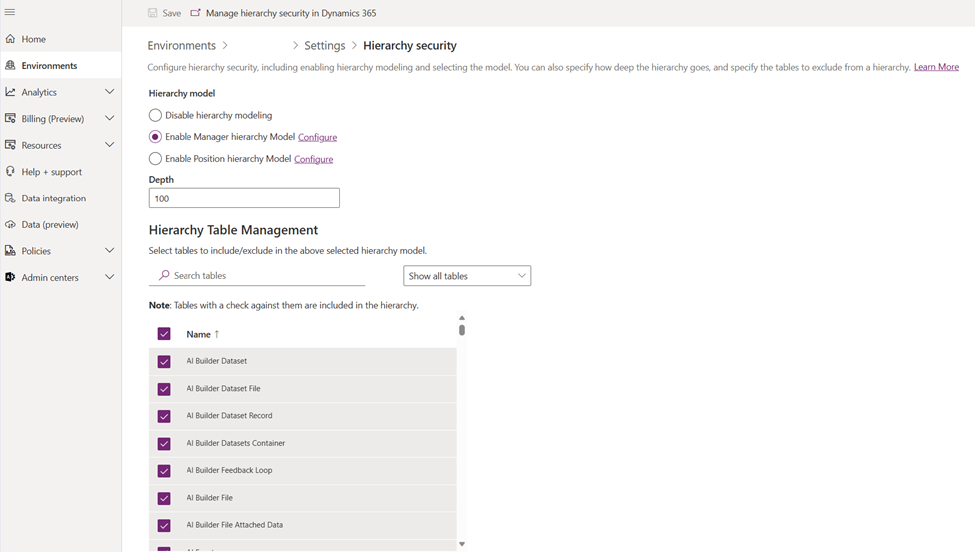This screenshot has height=552, width=975.
Task: Click the Analytics chart icon
Action: pyautogui.click(x=10, y=92)
